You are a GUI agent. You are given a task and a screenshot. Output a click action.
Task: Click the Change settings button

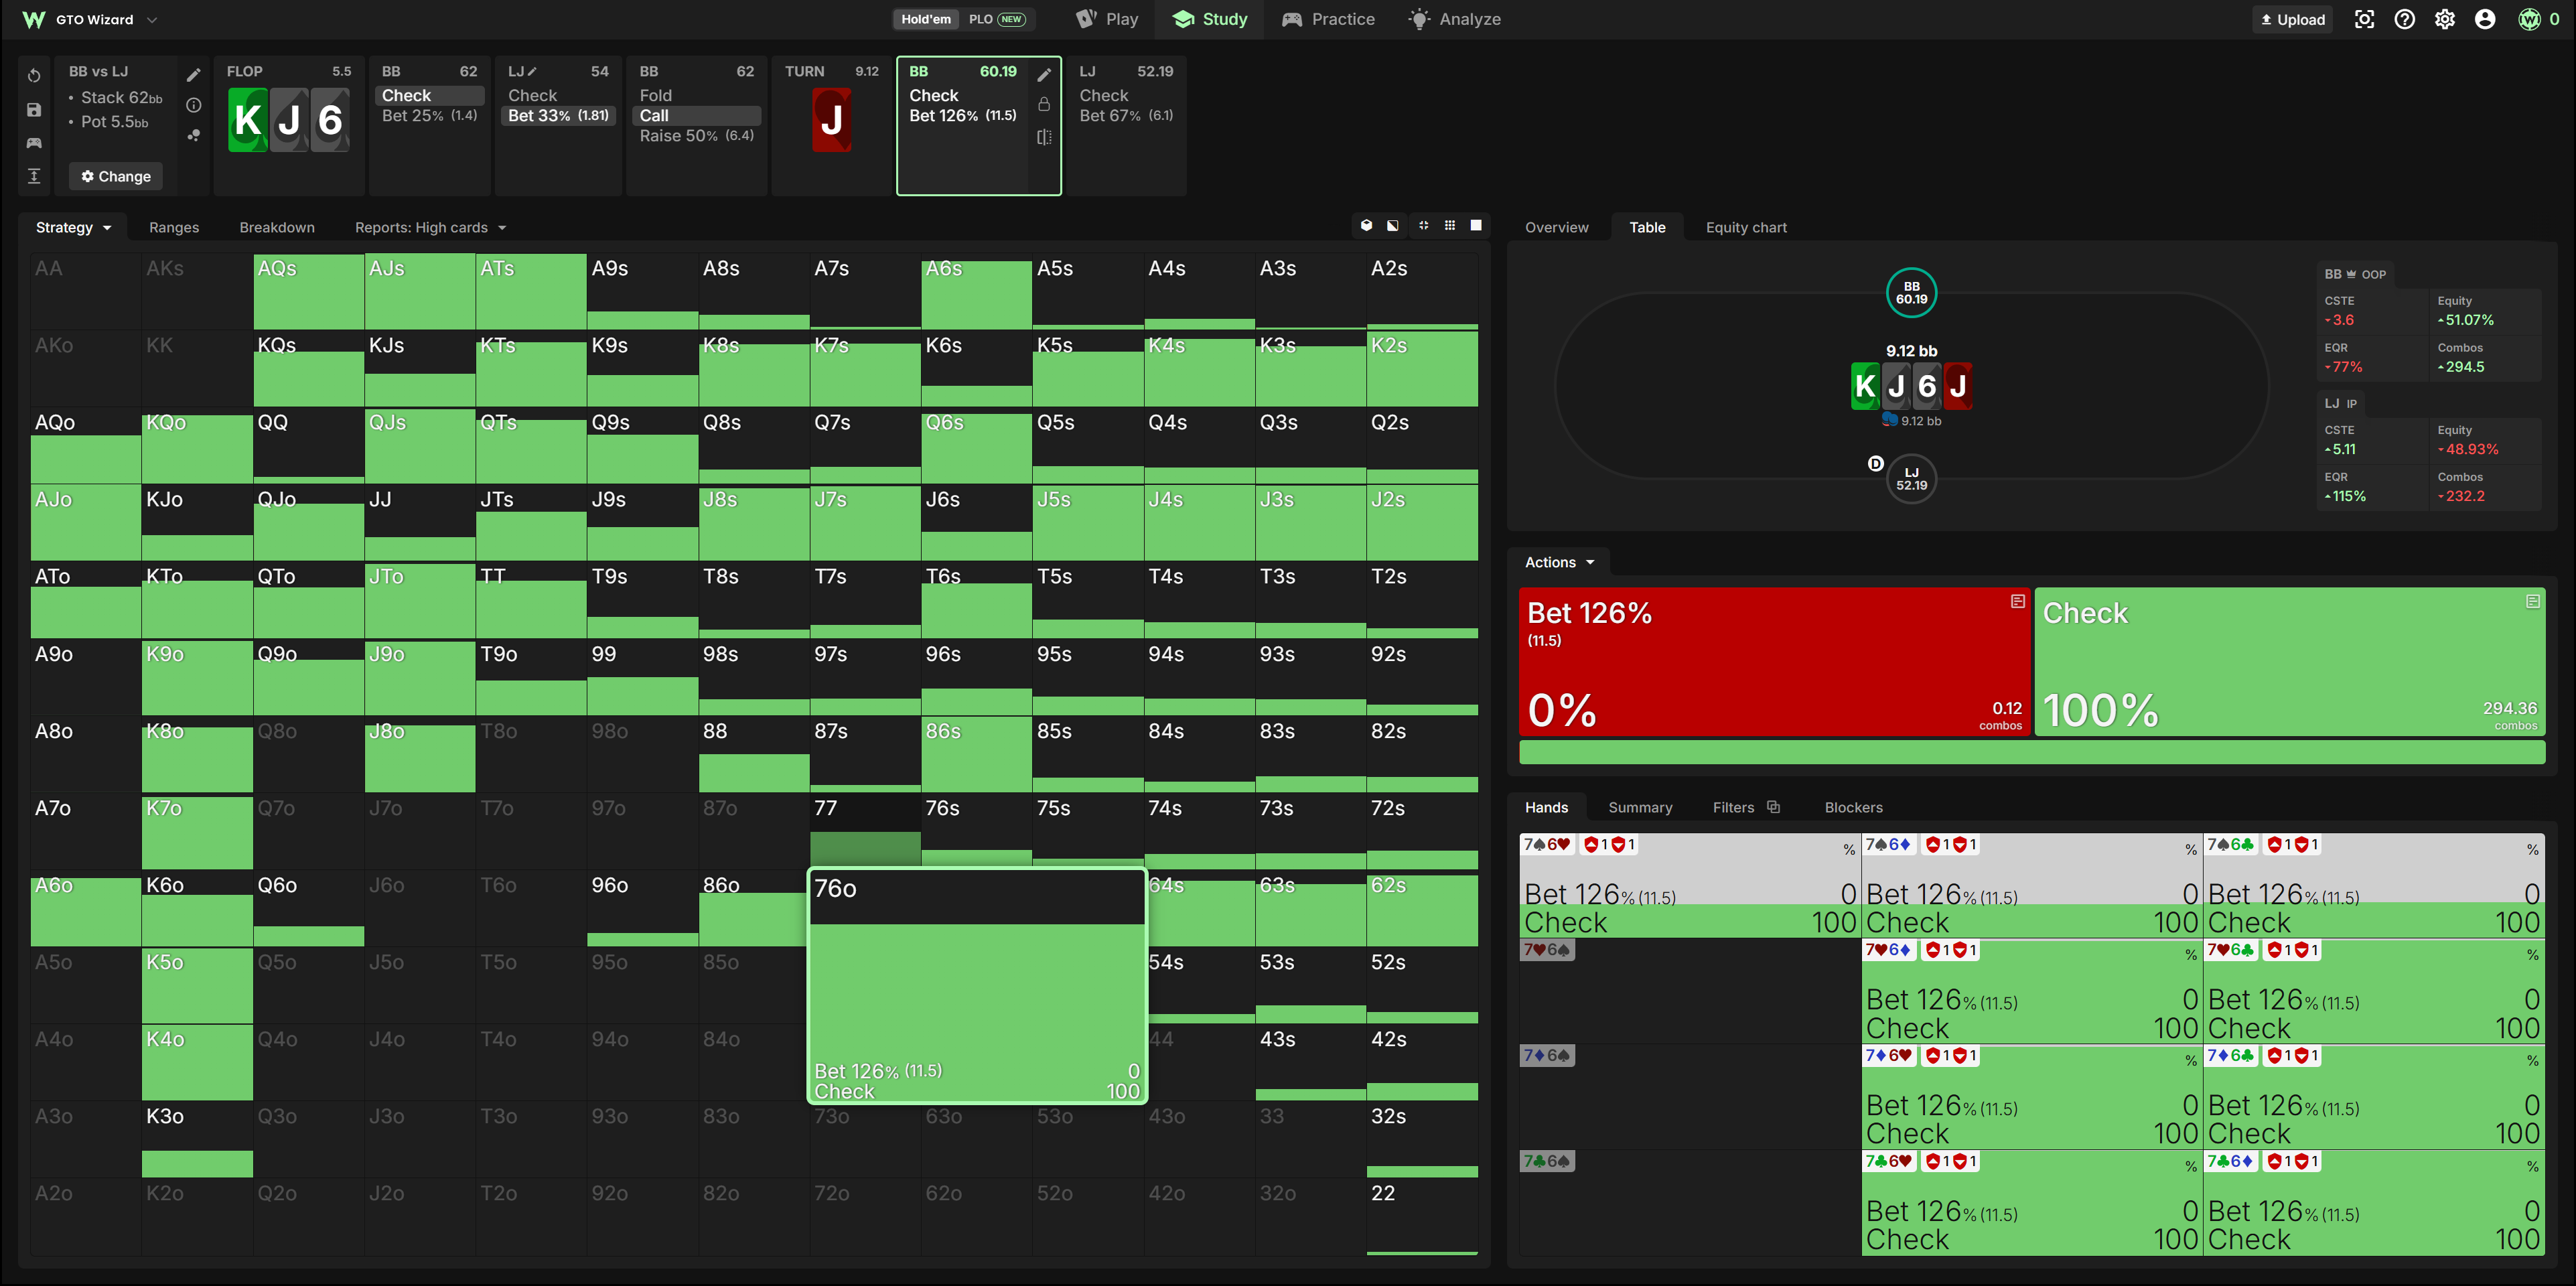point(116,177)
